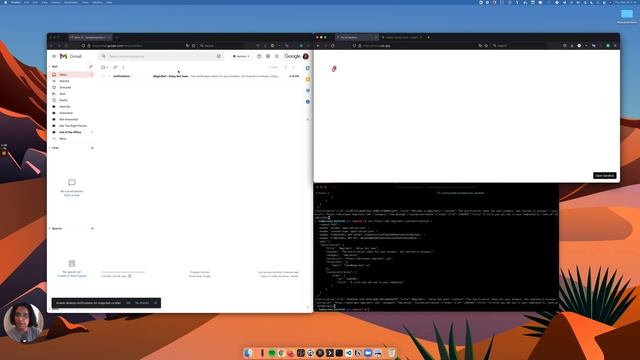Viewport: 640px width, 360px height.
Task: Collapse the Mail section
Action: point(50,67)
